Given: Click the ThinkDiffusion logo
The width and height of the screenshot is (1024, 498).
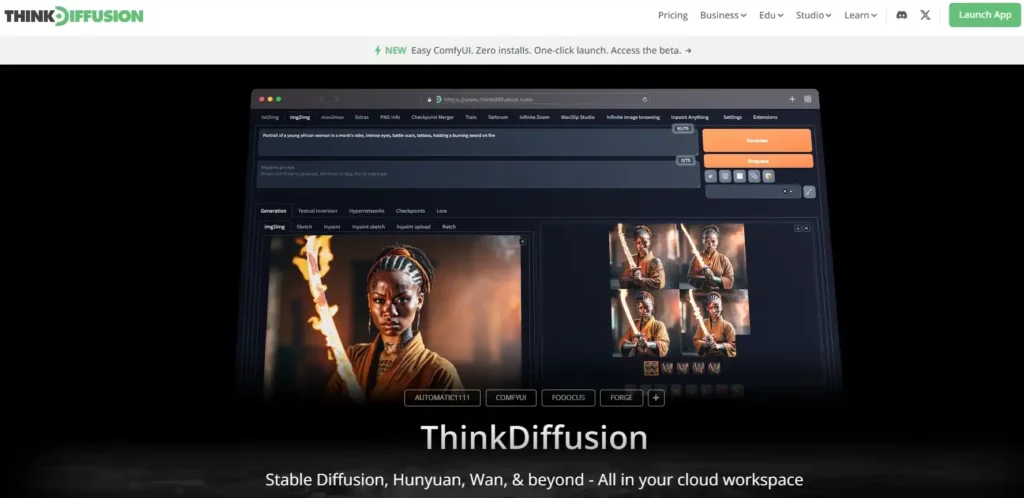Looking at the screenshot, I should [x=72, y=16].
